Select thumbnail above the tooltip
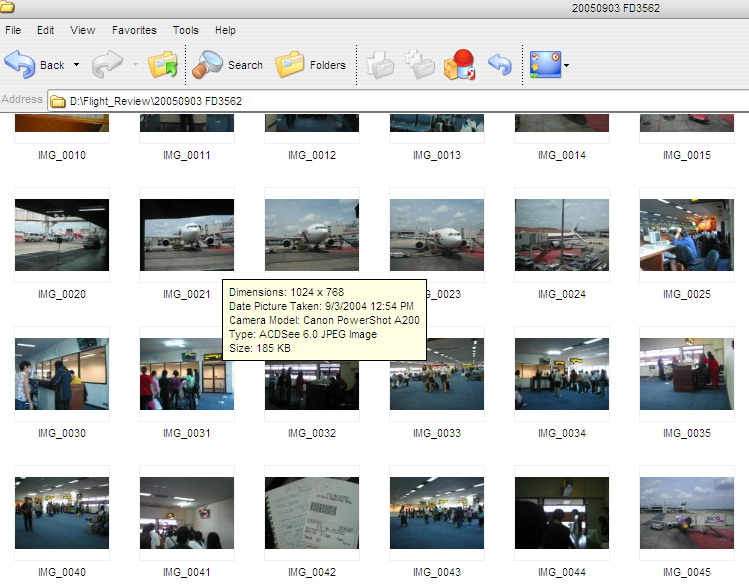The height and width of the screenshot is (587, 749). [312, 235]
